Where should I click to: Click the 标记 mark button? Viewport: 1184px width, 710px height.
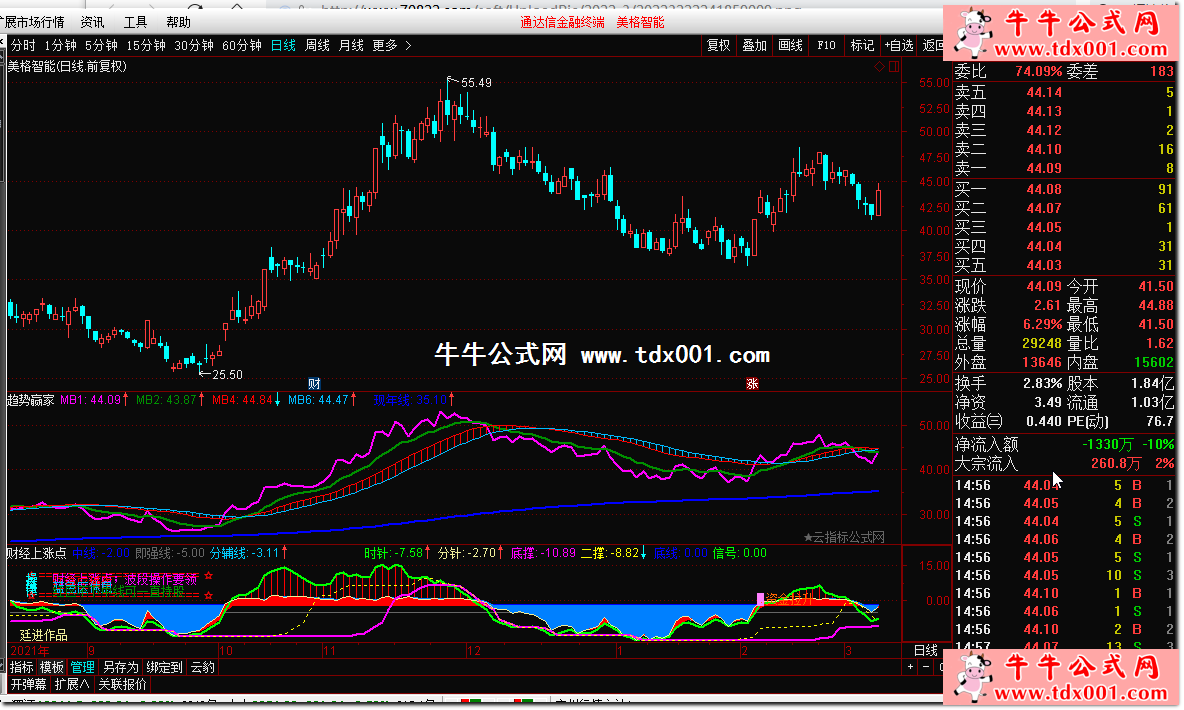[861, 45]
